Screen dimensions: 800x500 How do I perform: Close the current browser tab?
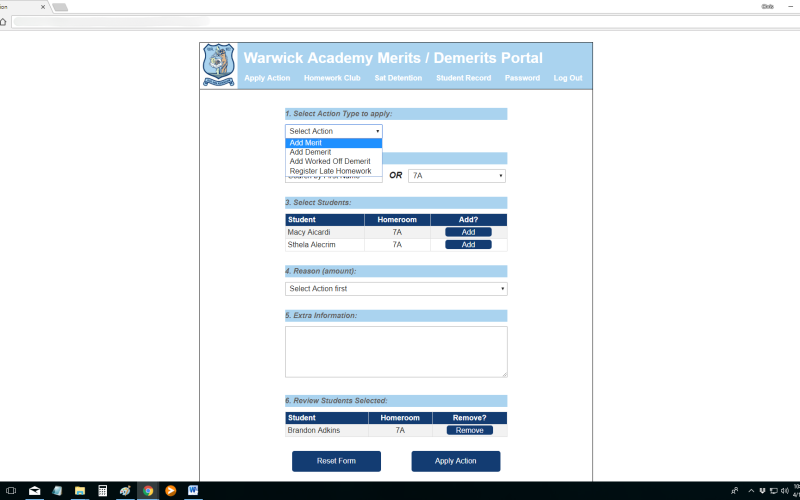(43, 7)
